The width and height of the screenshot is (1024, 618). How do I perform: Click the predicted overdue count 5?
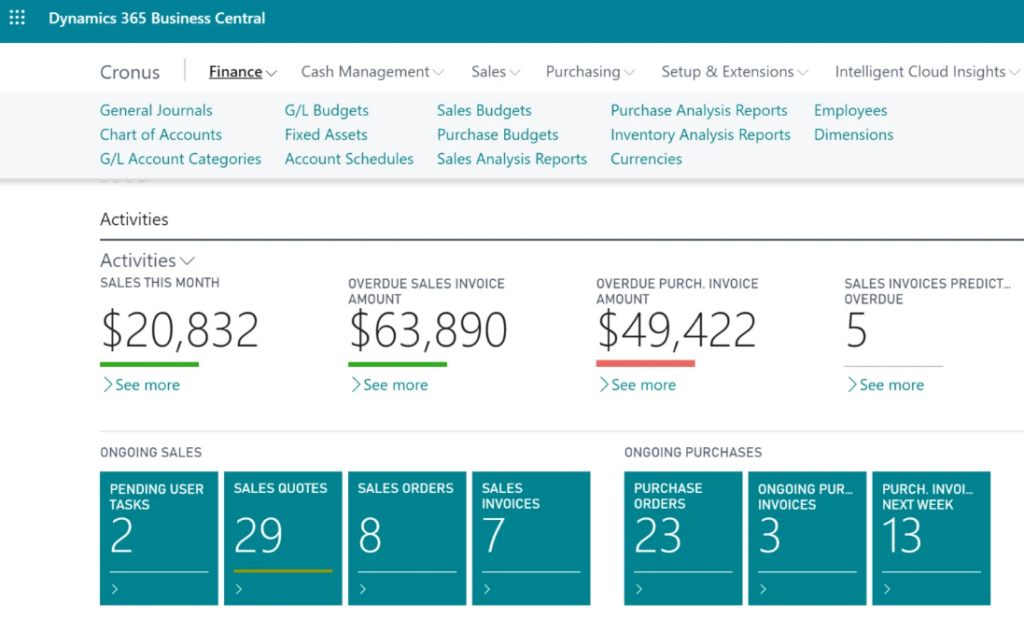(x=856, y=330)
